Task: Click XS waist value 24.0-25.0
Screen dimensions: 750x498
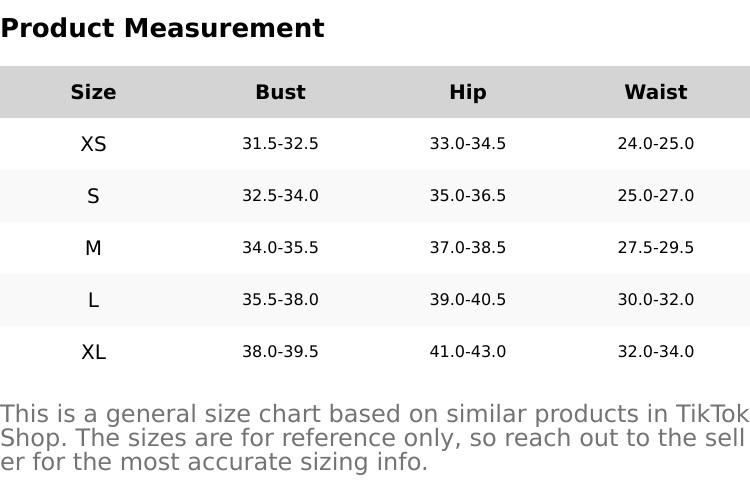Action: point(655,144)
